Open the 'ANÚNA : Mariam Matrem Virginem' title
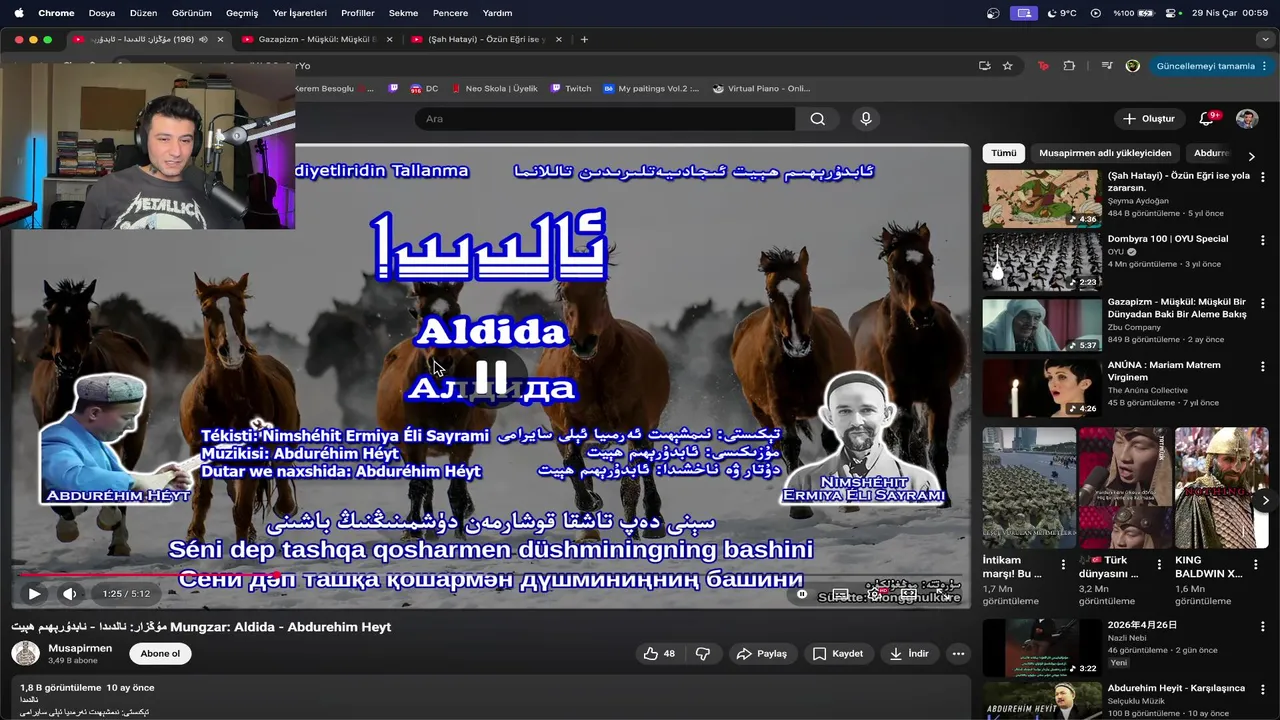1280x720 pixels. point(1164,371)
